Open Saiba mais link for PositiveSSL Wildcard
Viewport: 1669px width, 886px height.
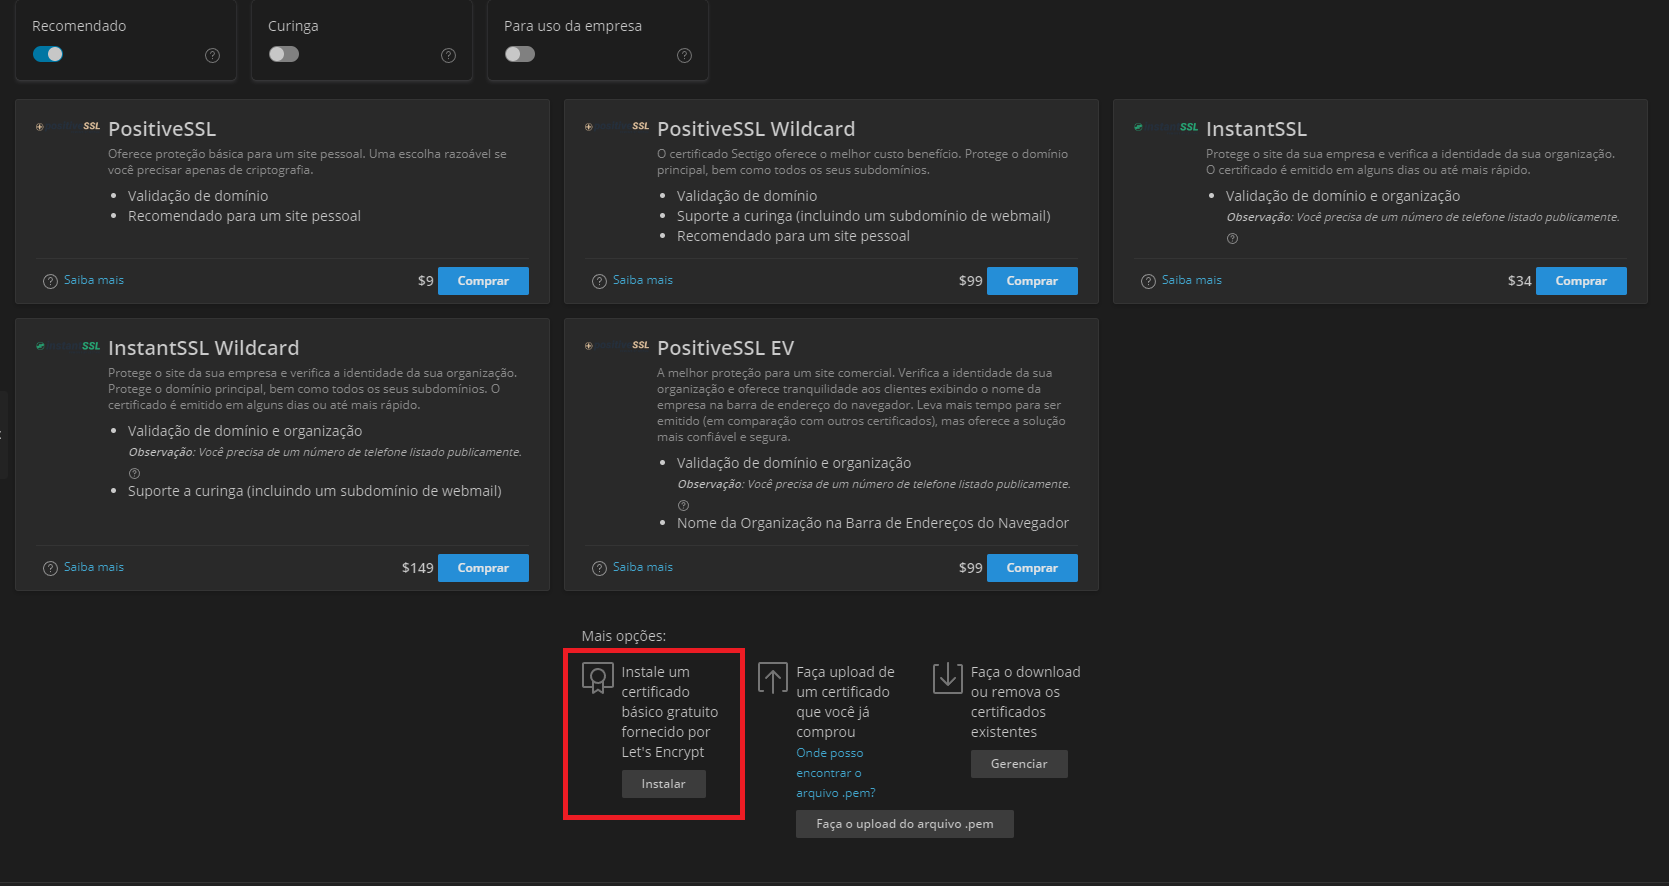tap(643, 280)
